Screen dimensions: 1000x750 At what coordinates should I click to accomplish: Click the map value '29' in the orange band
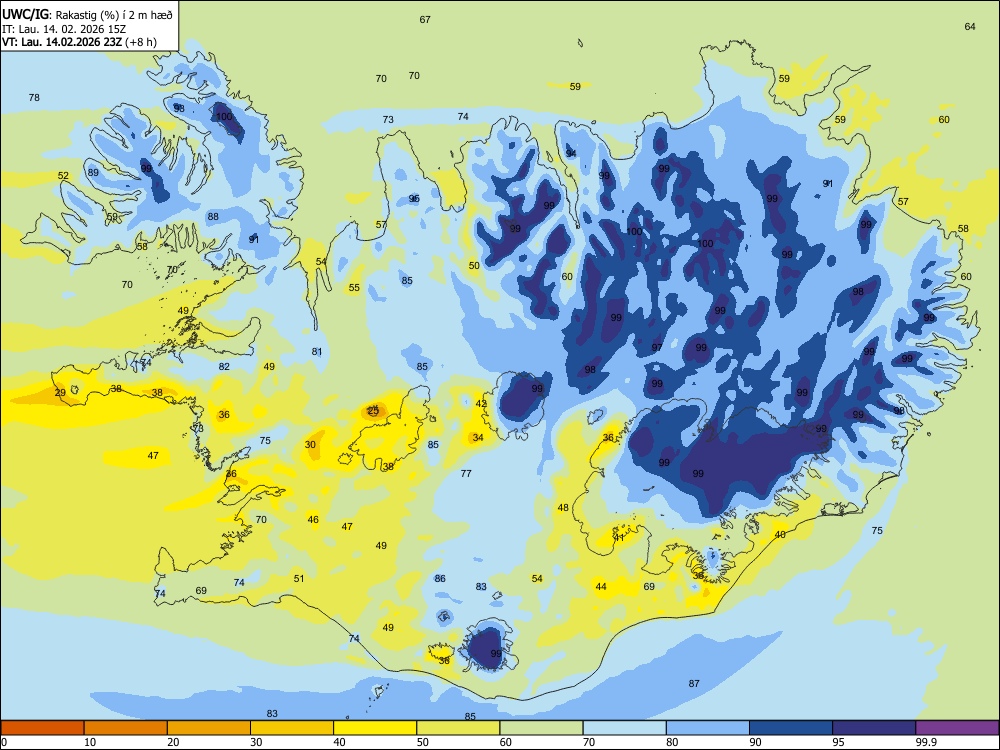pos(60,393)
